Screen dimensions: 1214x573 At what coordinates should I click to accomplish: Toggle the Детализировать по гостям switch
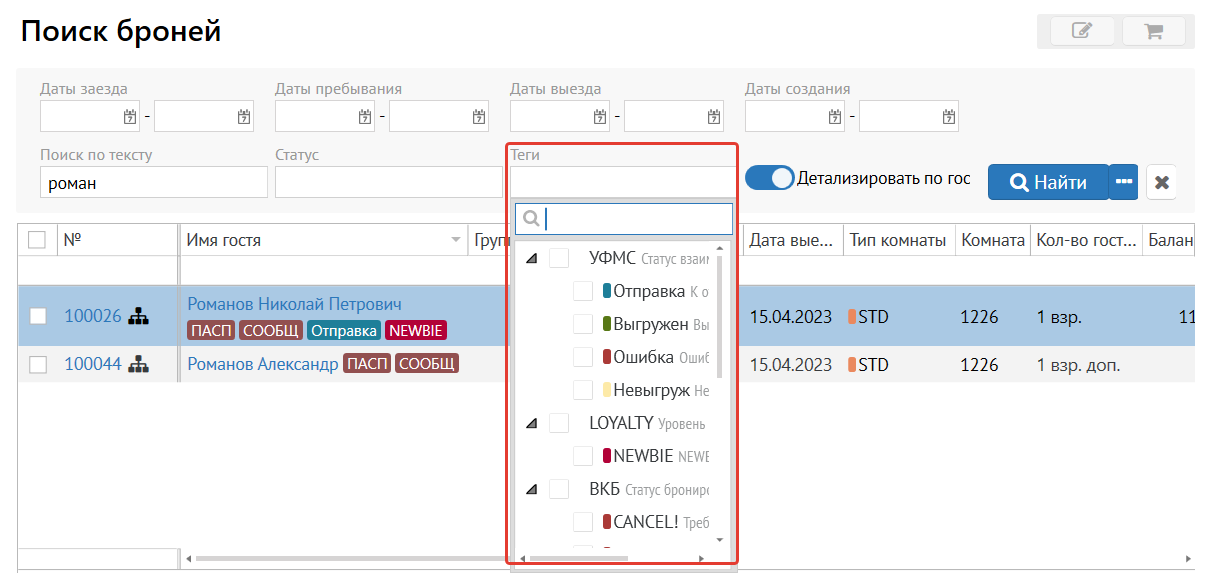pos(770,178)
